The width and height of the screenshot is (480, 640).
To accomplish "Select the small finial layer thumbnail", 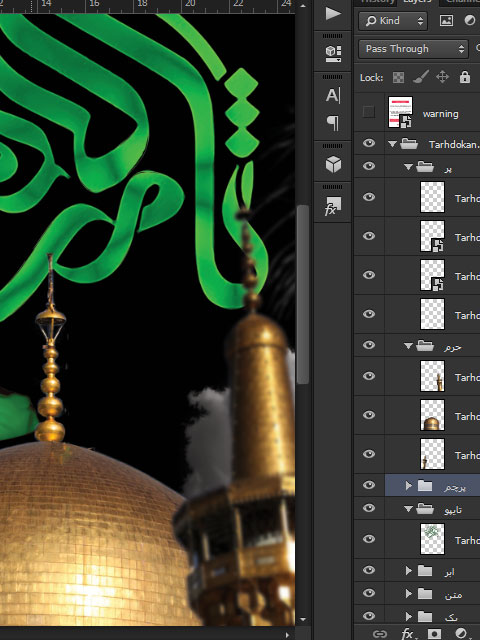I will point(432,454).
